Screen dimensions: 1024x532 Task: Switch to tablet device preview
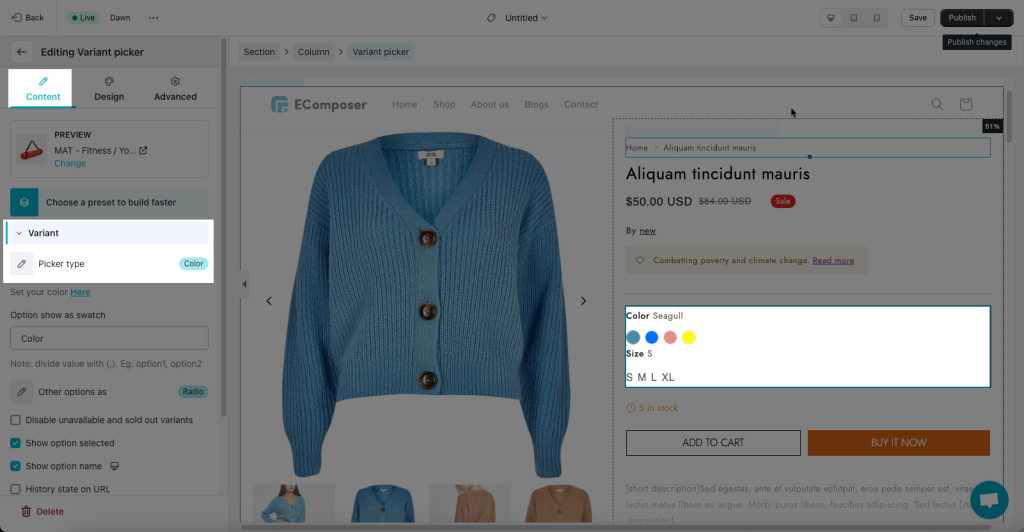click(854, 18)
